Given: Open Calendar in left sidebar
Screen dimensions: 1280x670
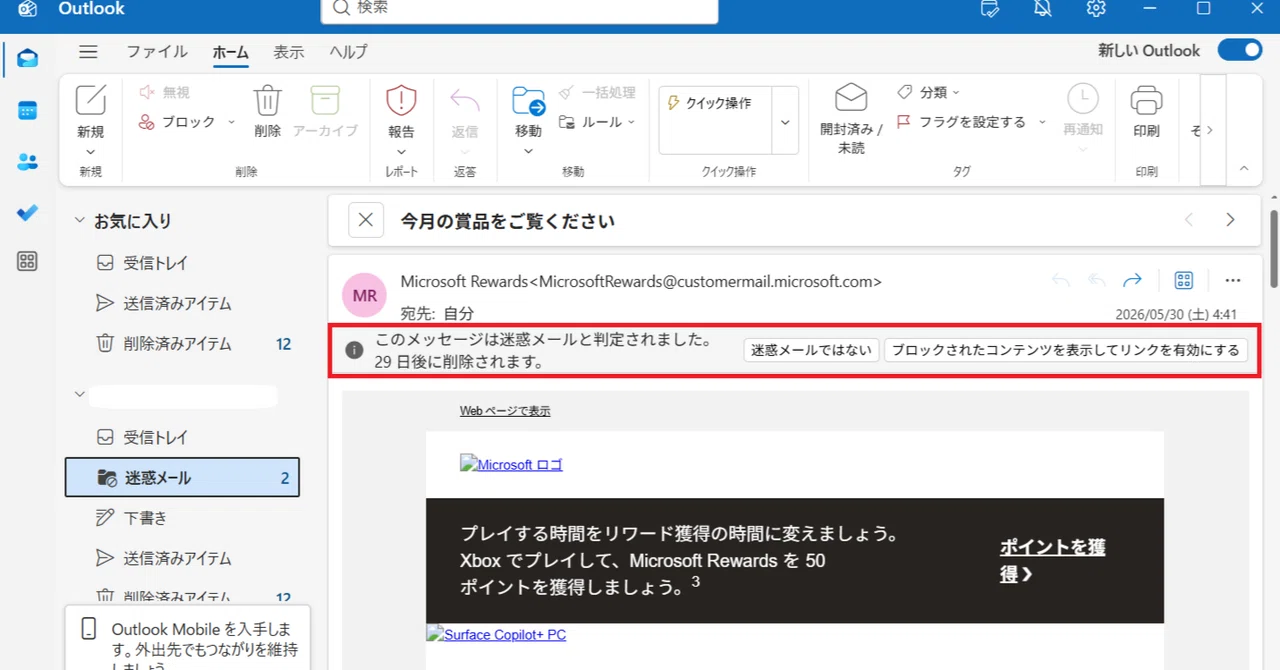Looking at the screenshot, I should coord(28,110).
